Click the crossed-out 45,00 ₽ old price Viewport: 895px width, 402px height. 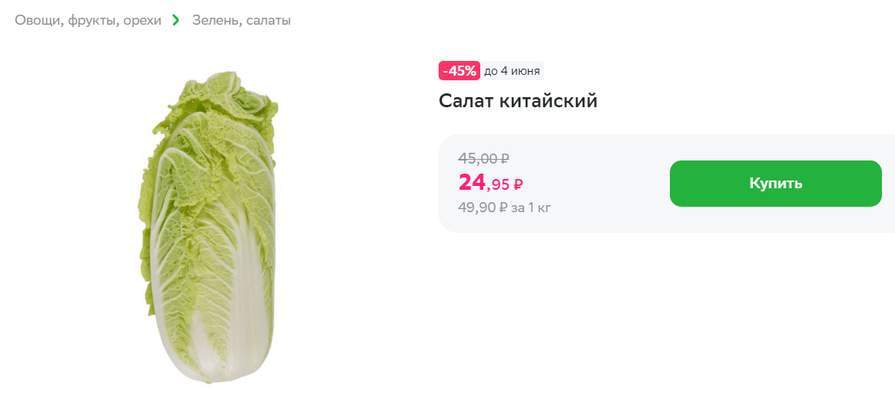click(484, 158)
